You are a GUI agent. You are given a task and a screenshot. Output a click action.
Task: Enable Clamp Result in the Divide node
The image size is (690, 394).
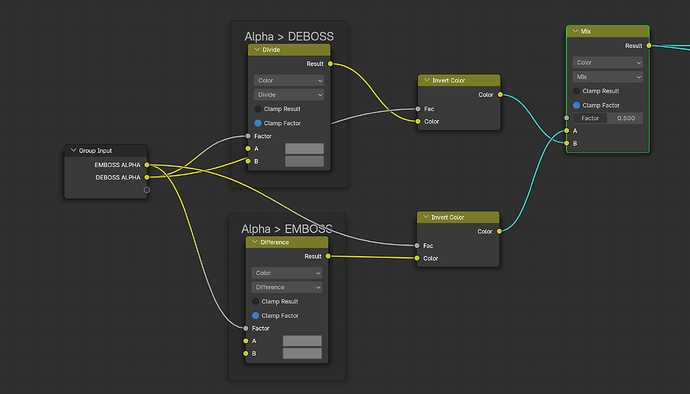[258, 109]
